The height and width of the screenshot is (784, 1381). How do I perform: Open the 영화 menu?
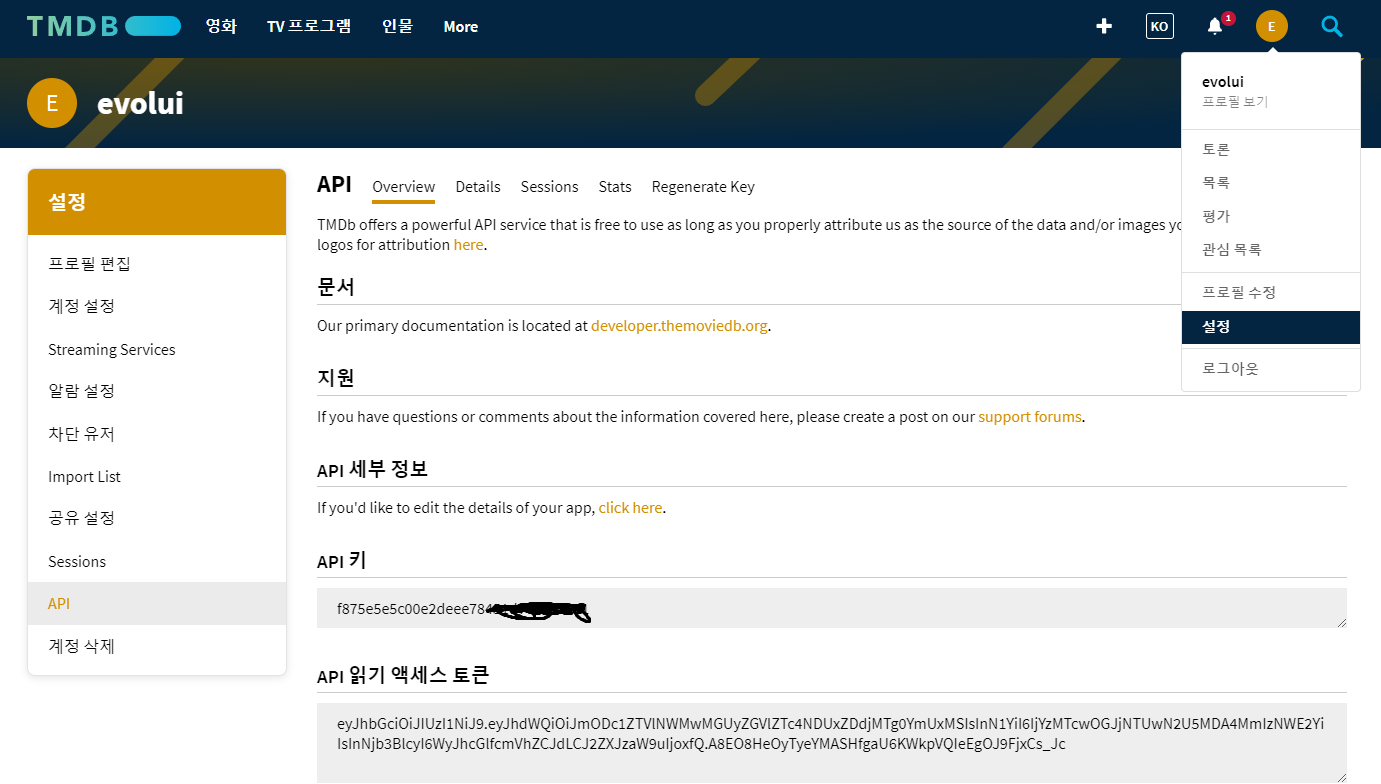pyautogui.click(x=221, y=26)
